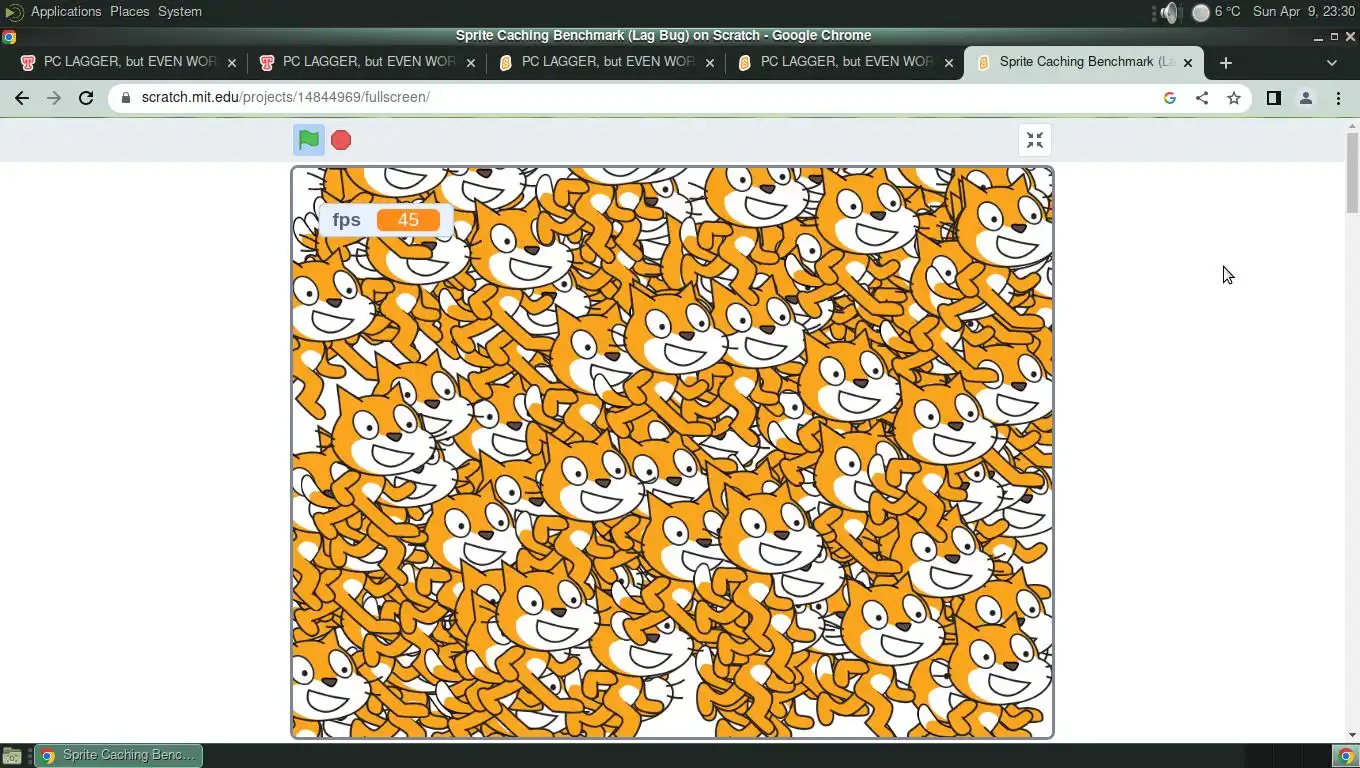The height and width of the screenshot is (768, 1360).
Task: Click the green flag to start project
Action: [309, 140]
